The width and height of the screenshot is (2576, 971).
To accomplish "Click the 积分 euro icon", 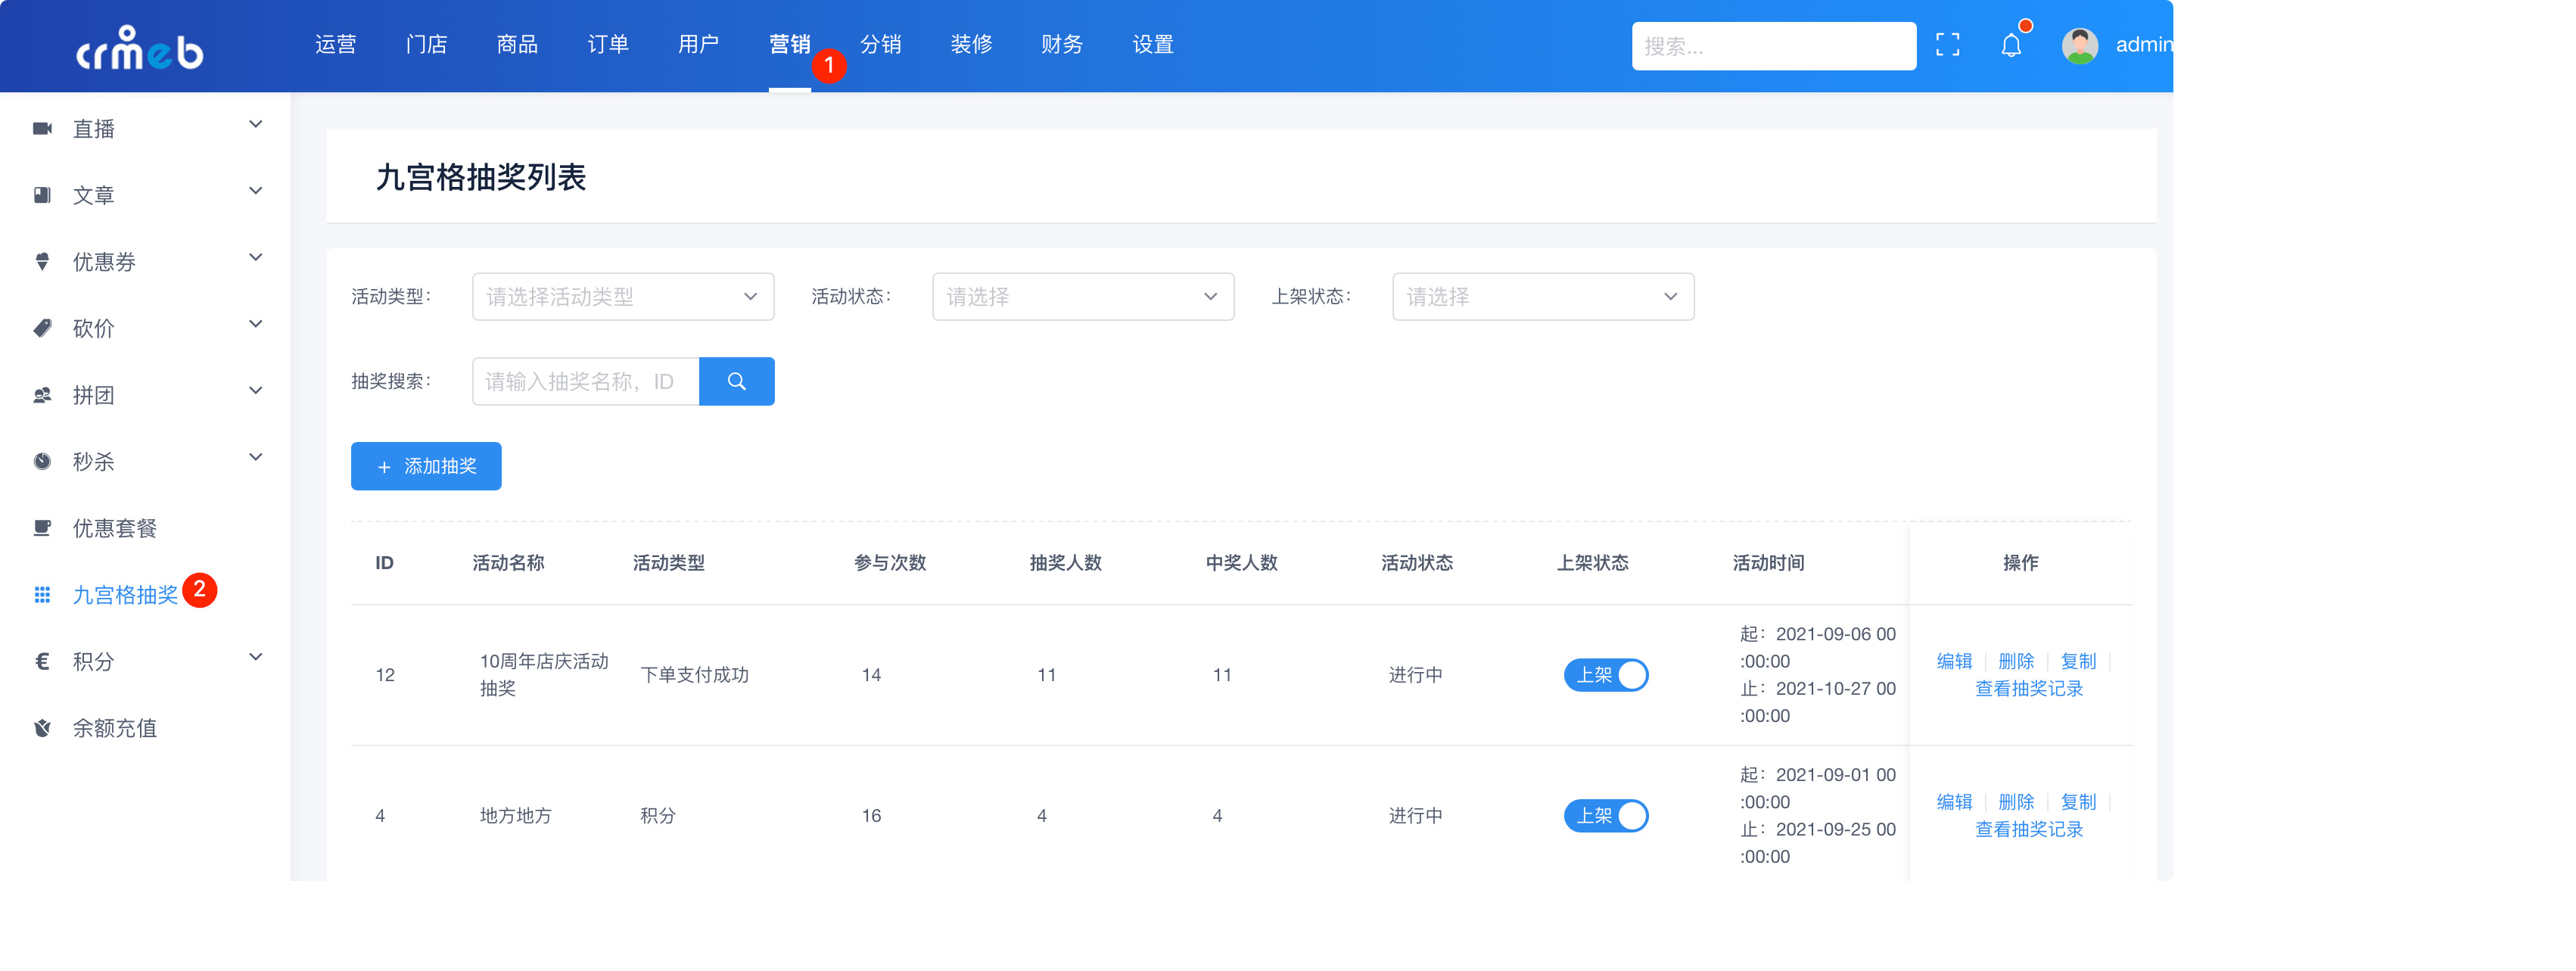I will 42,661.
